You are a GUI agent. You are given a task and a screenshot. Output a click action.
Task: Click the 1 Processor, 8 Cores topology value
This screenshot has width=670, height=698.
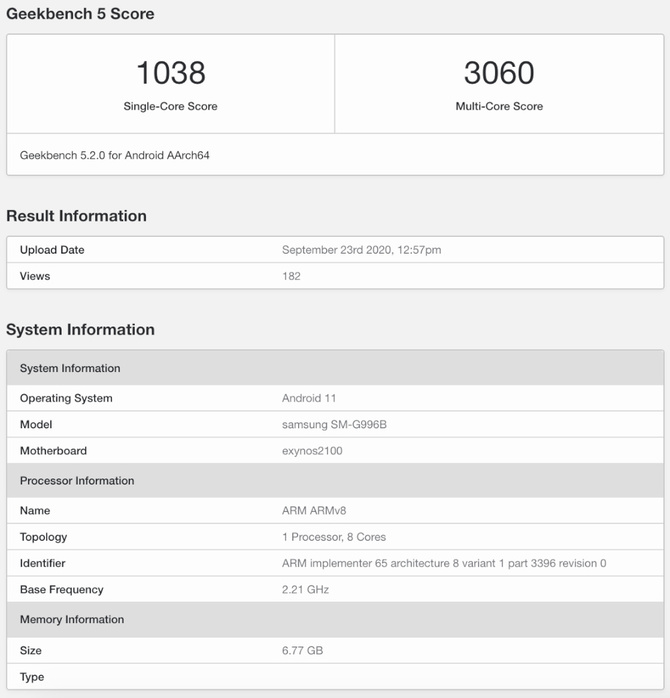pyautogui.click(x=334, y=537)
